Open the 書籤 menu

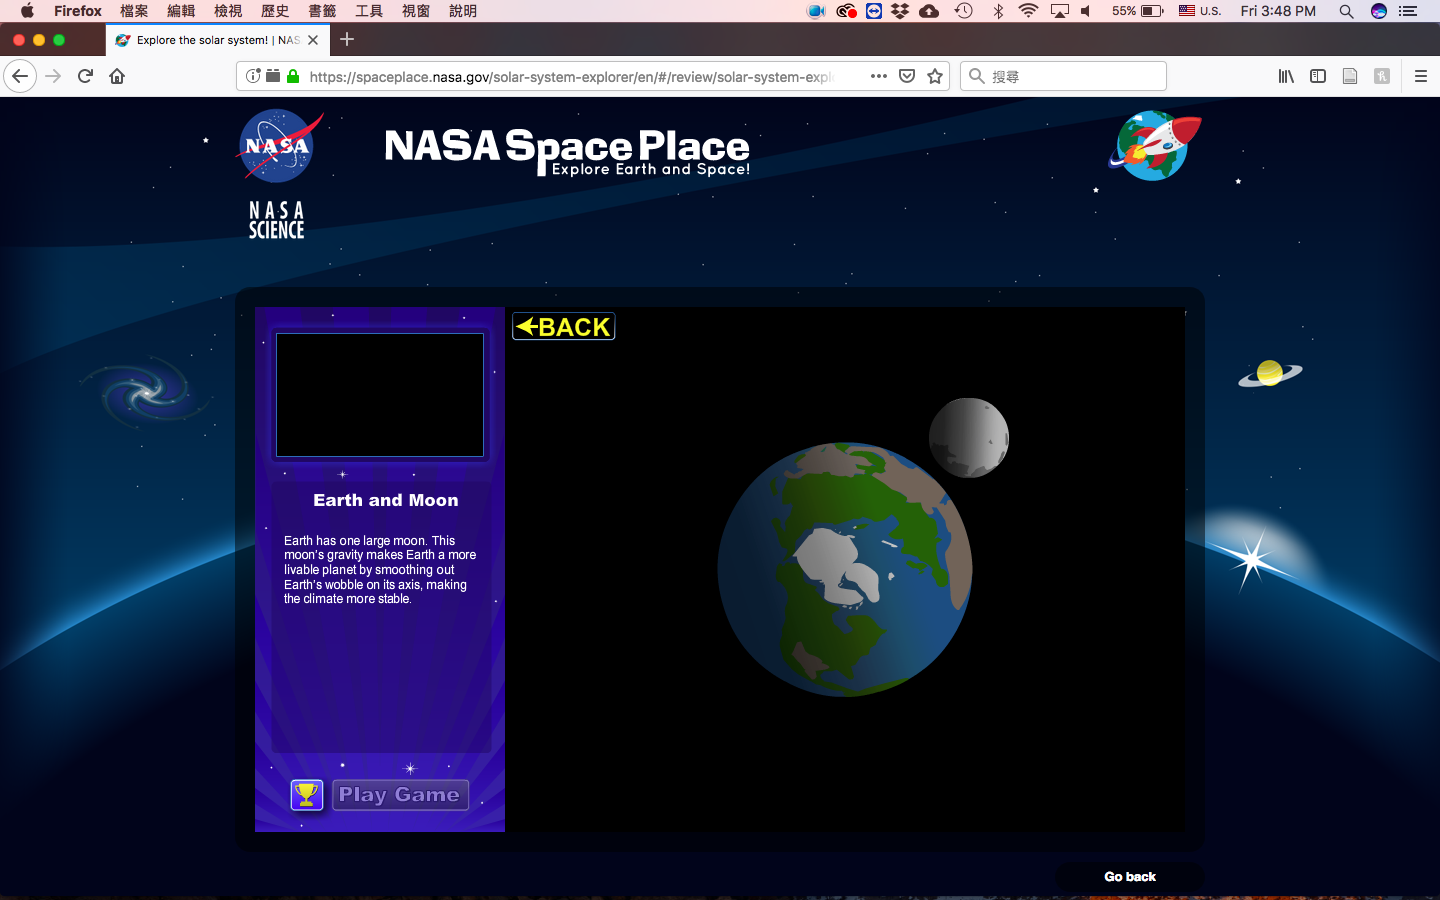coord(322,11)
